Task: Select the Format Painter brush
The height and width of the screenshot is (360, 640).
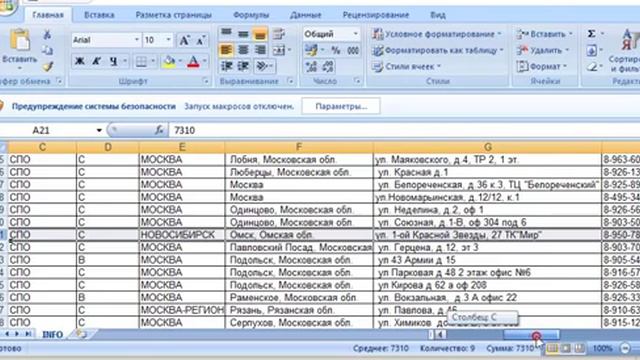Action: pos(48,66)
